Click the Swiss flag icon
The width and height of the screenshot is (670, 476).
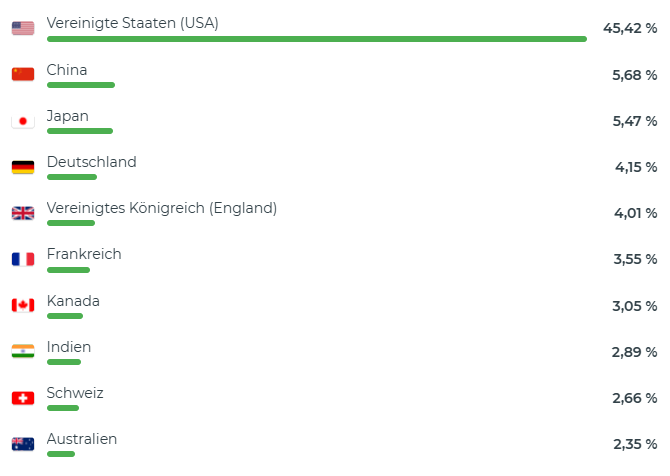tap(23, 398)
